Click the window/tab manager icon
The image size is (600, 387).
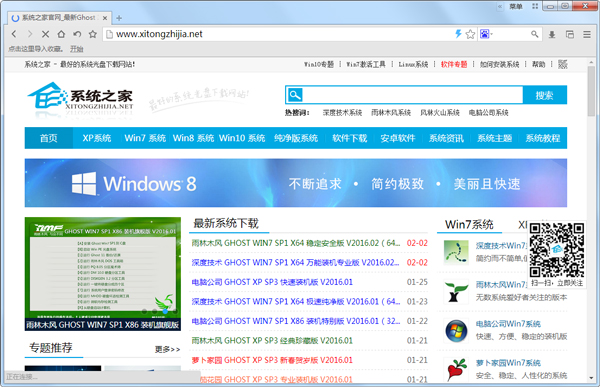pos(570,34)
